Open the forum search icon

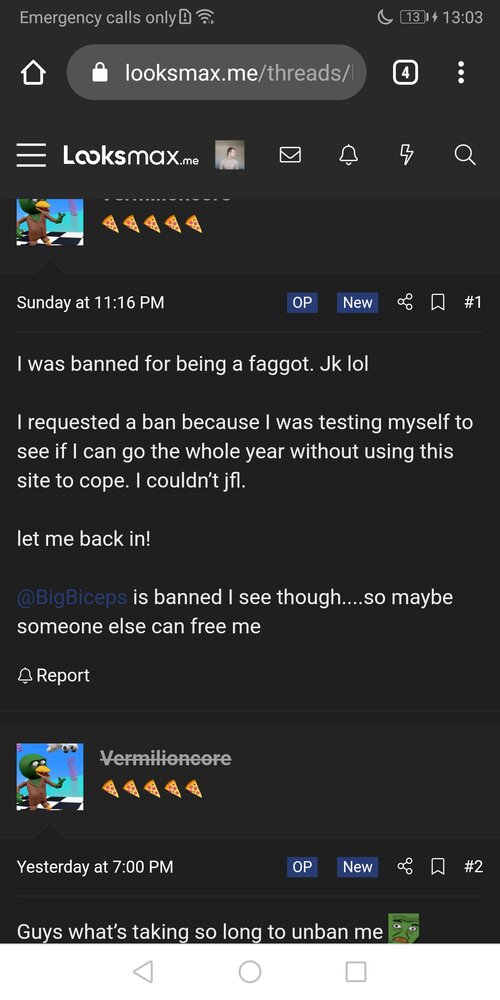(x=465, y=155)
